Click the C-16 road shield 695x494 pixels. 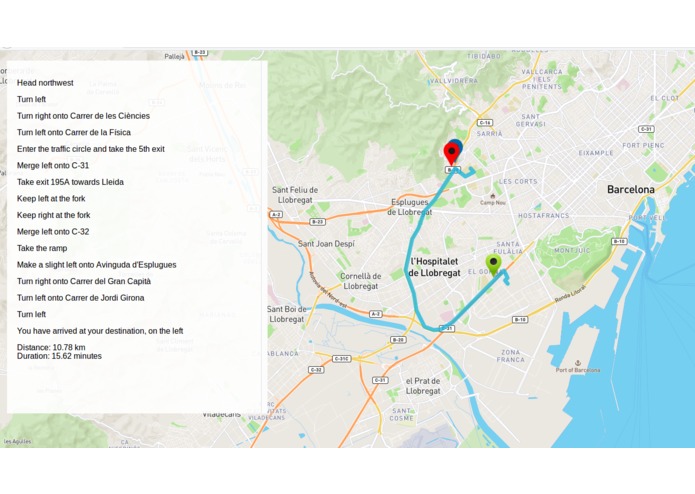click(x=484, y=123)
